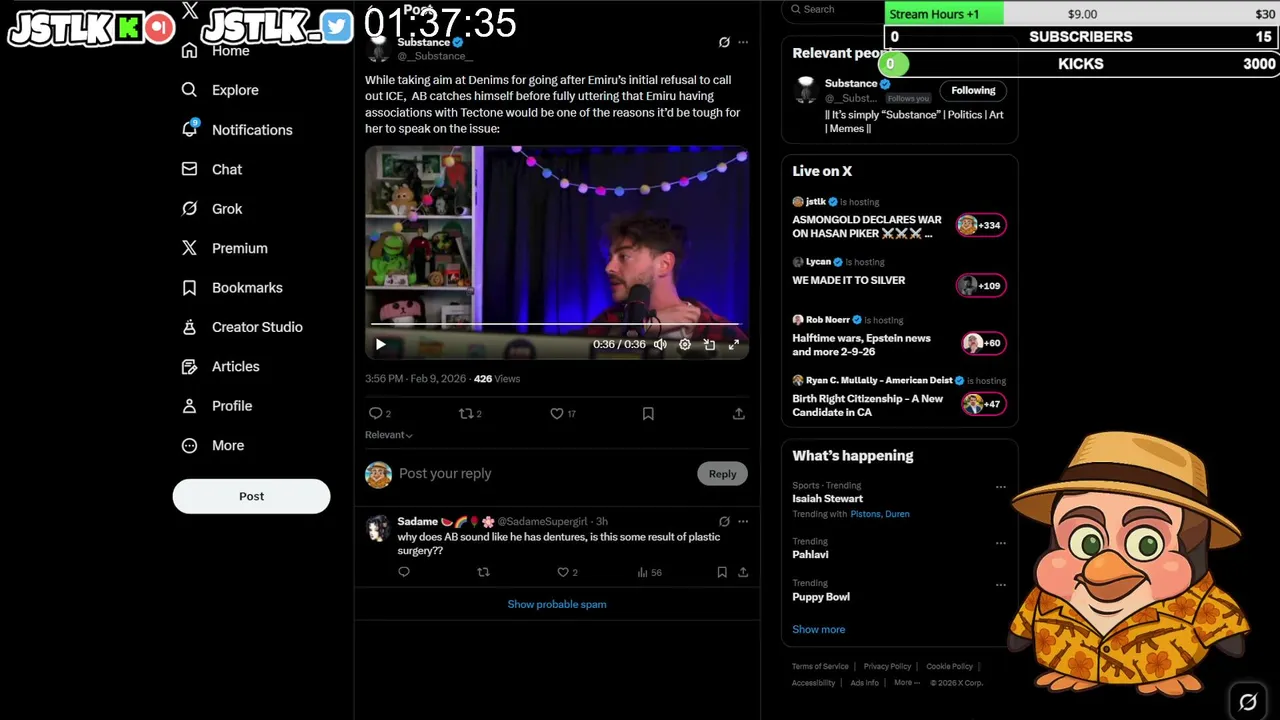Open Substance's avatar in Relevant people
The image size is (1280, 720).
[x=806, y=91]
